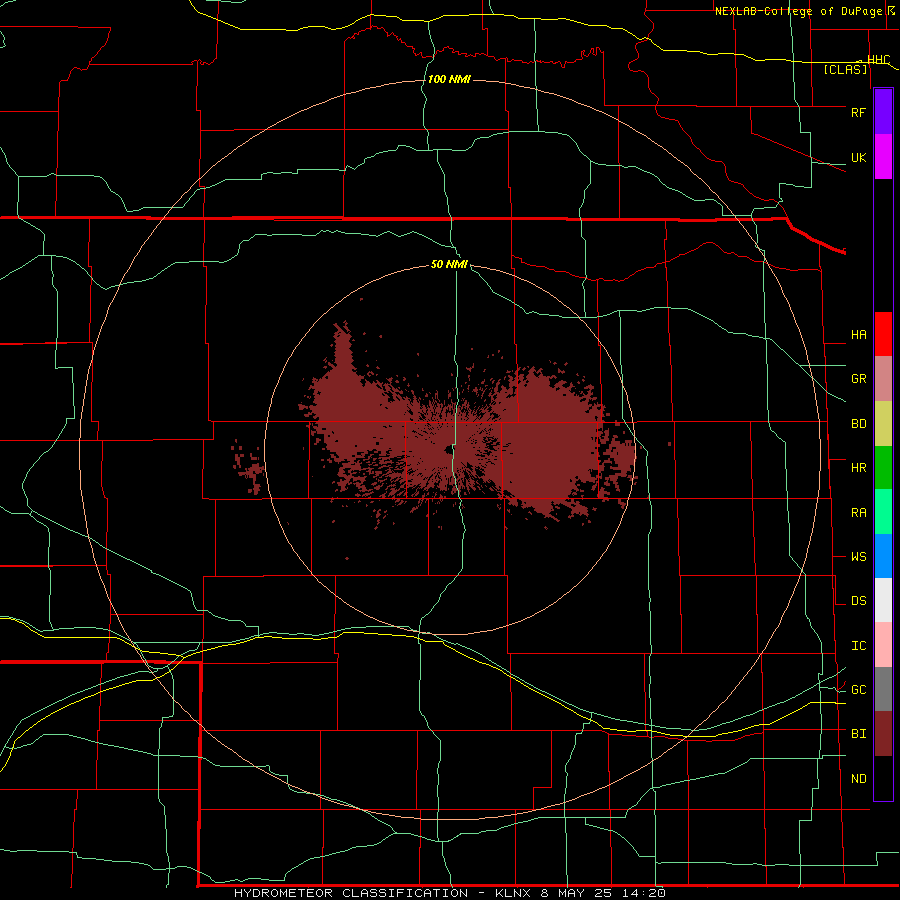
Task: Click the BI dark-red legend color swatch
Action: click(x=883, y=734)
